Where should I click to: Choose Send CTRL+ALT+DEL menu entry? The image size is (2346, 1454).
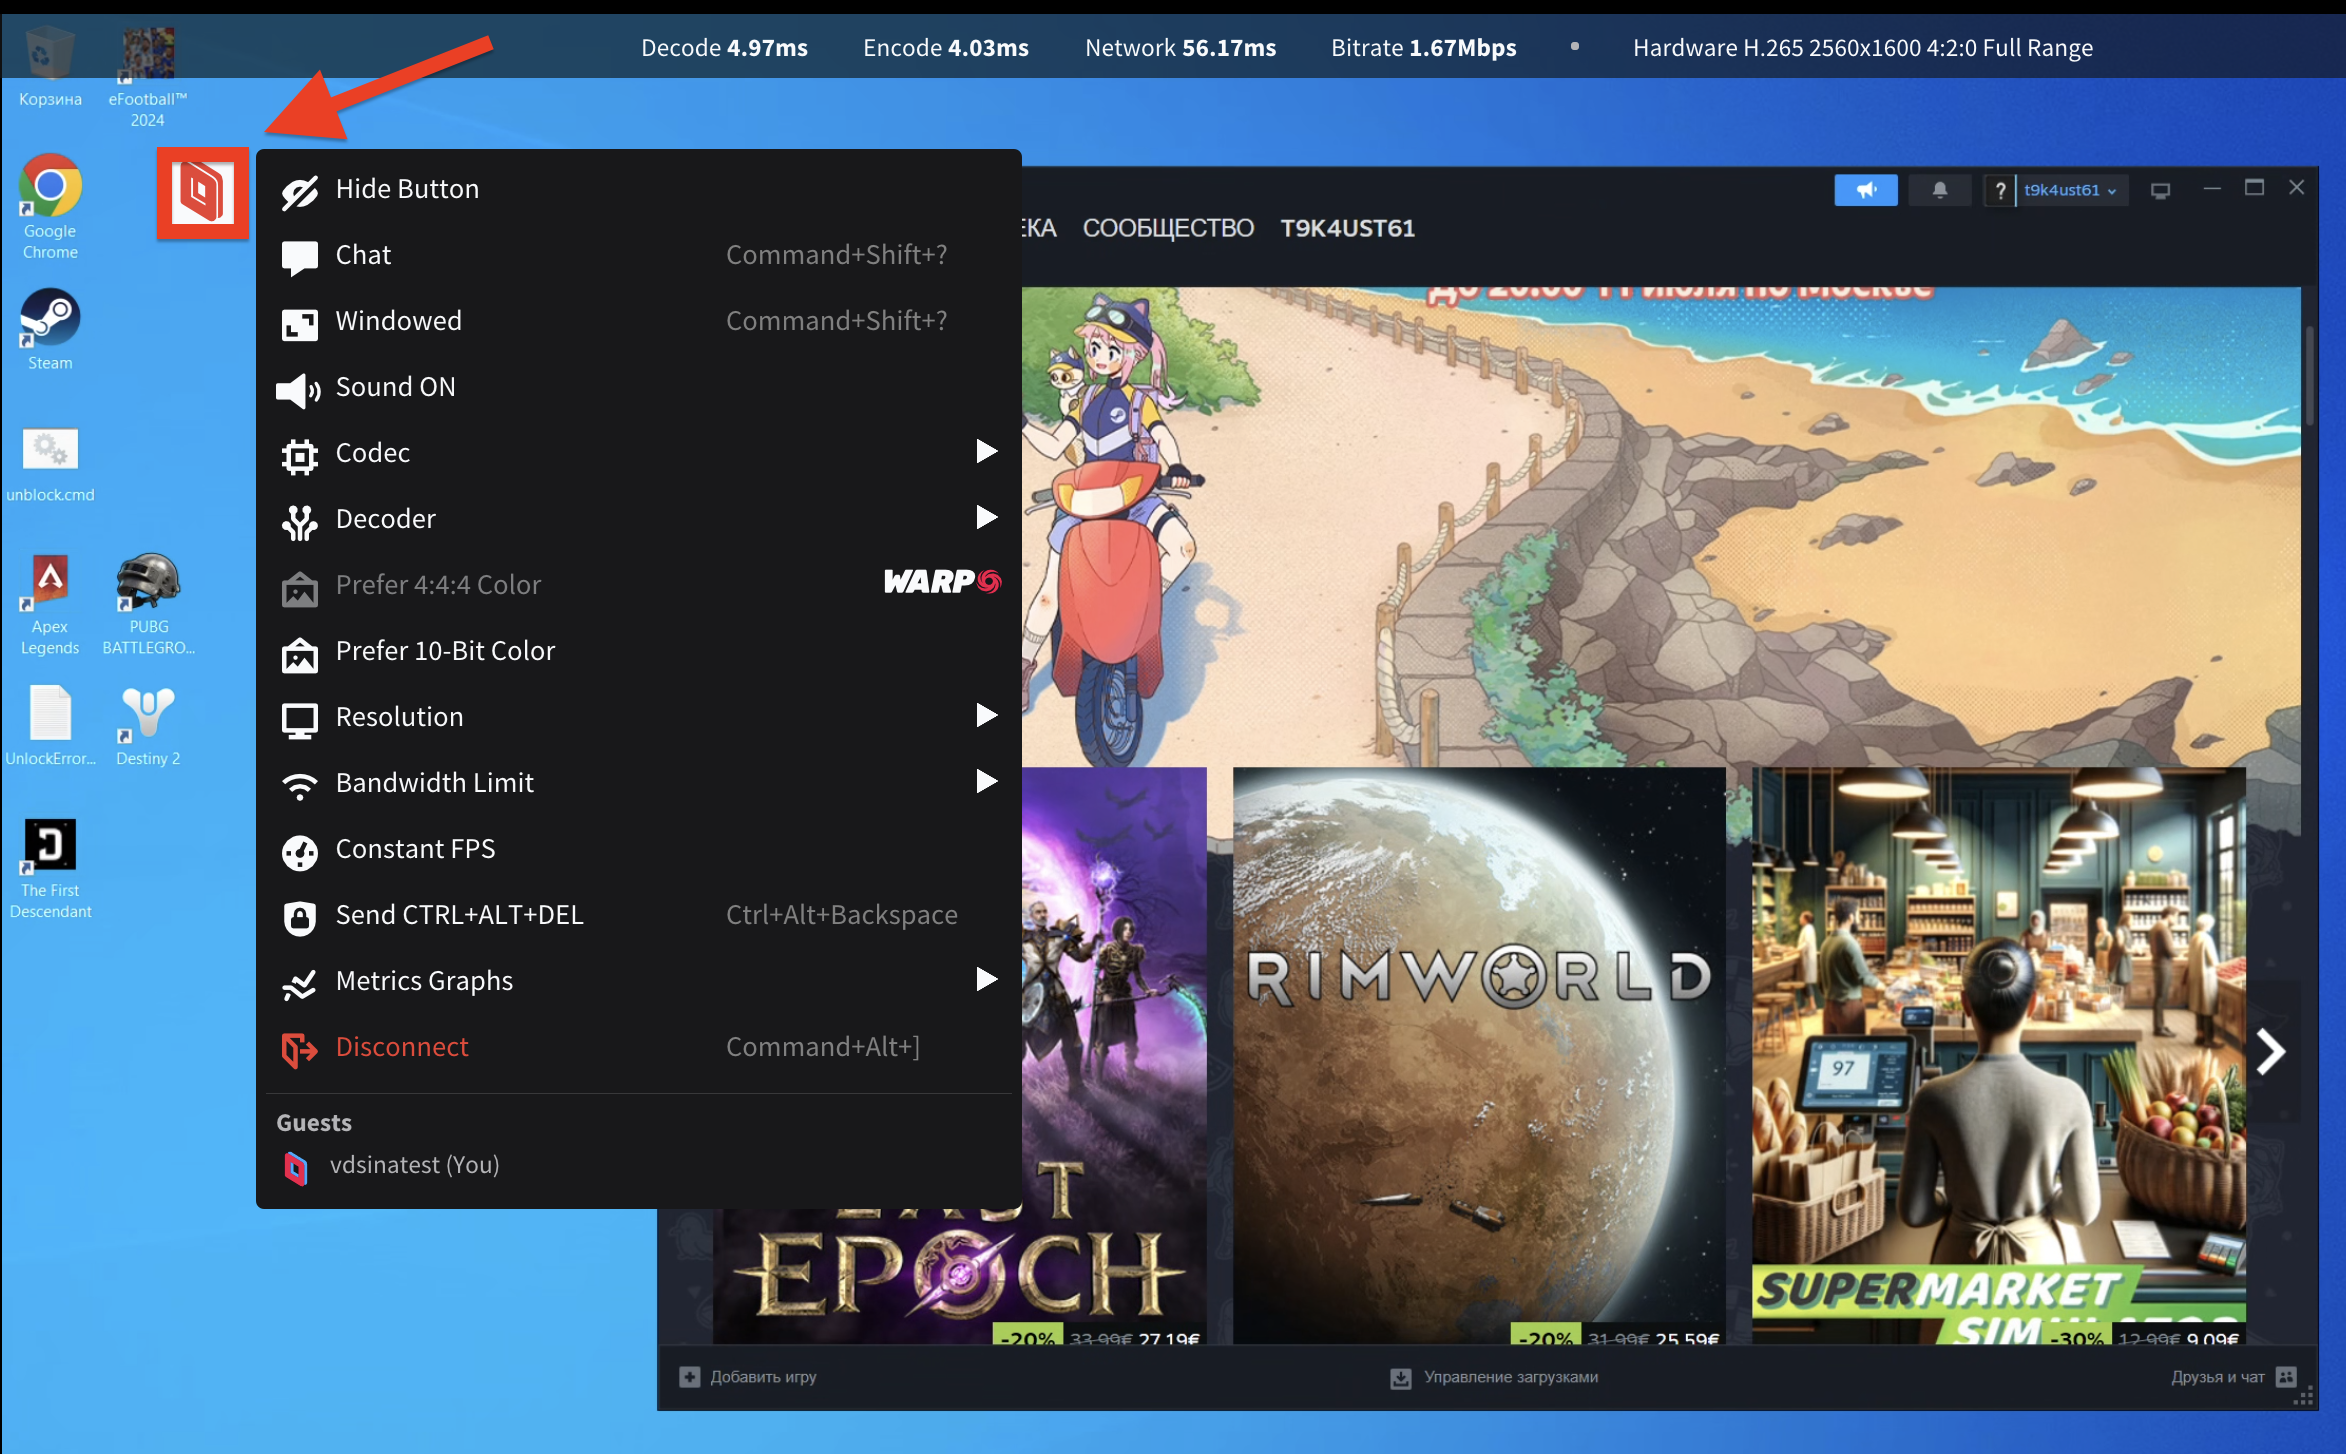(x=638, y=915)
